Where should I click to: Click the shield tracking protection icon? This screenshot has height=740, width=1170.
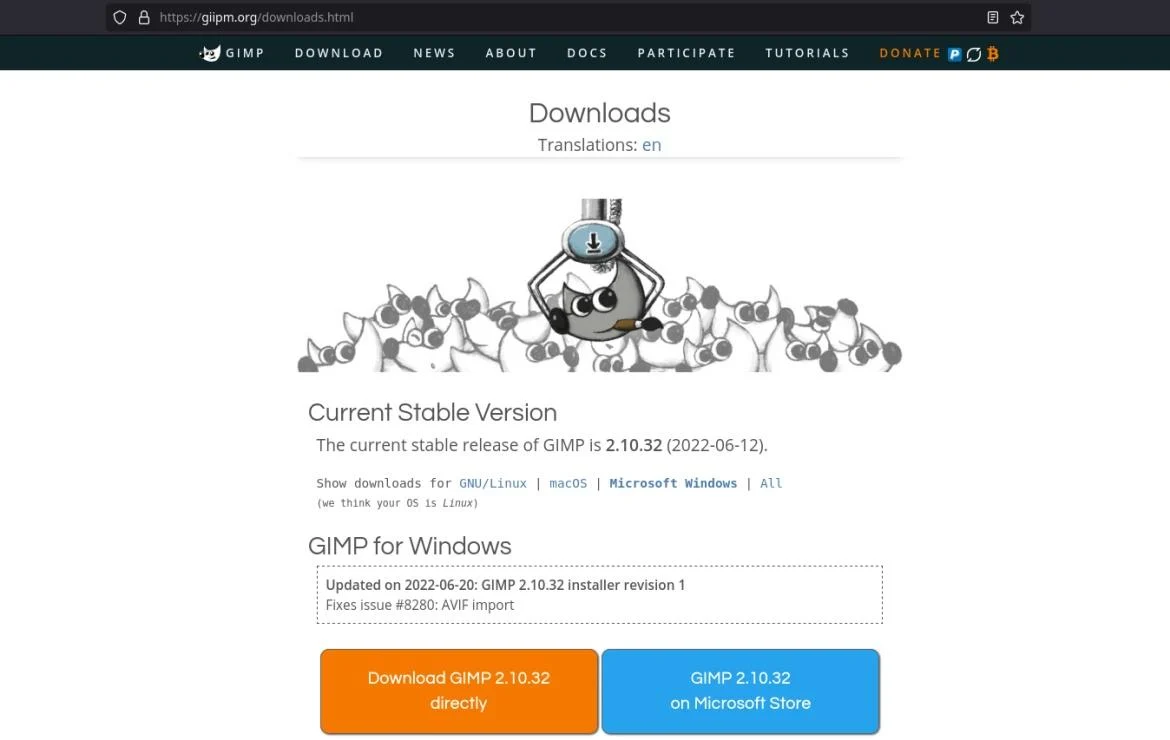pyautogui.click(x=119, y=17)
